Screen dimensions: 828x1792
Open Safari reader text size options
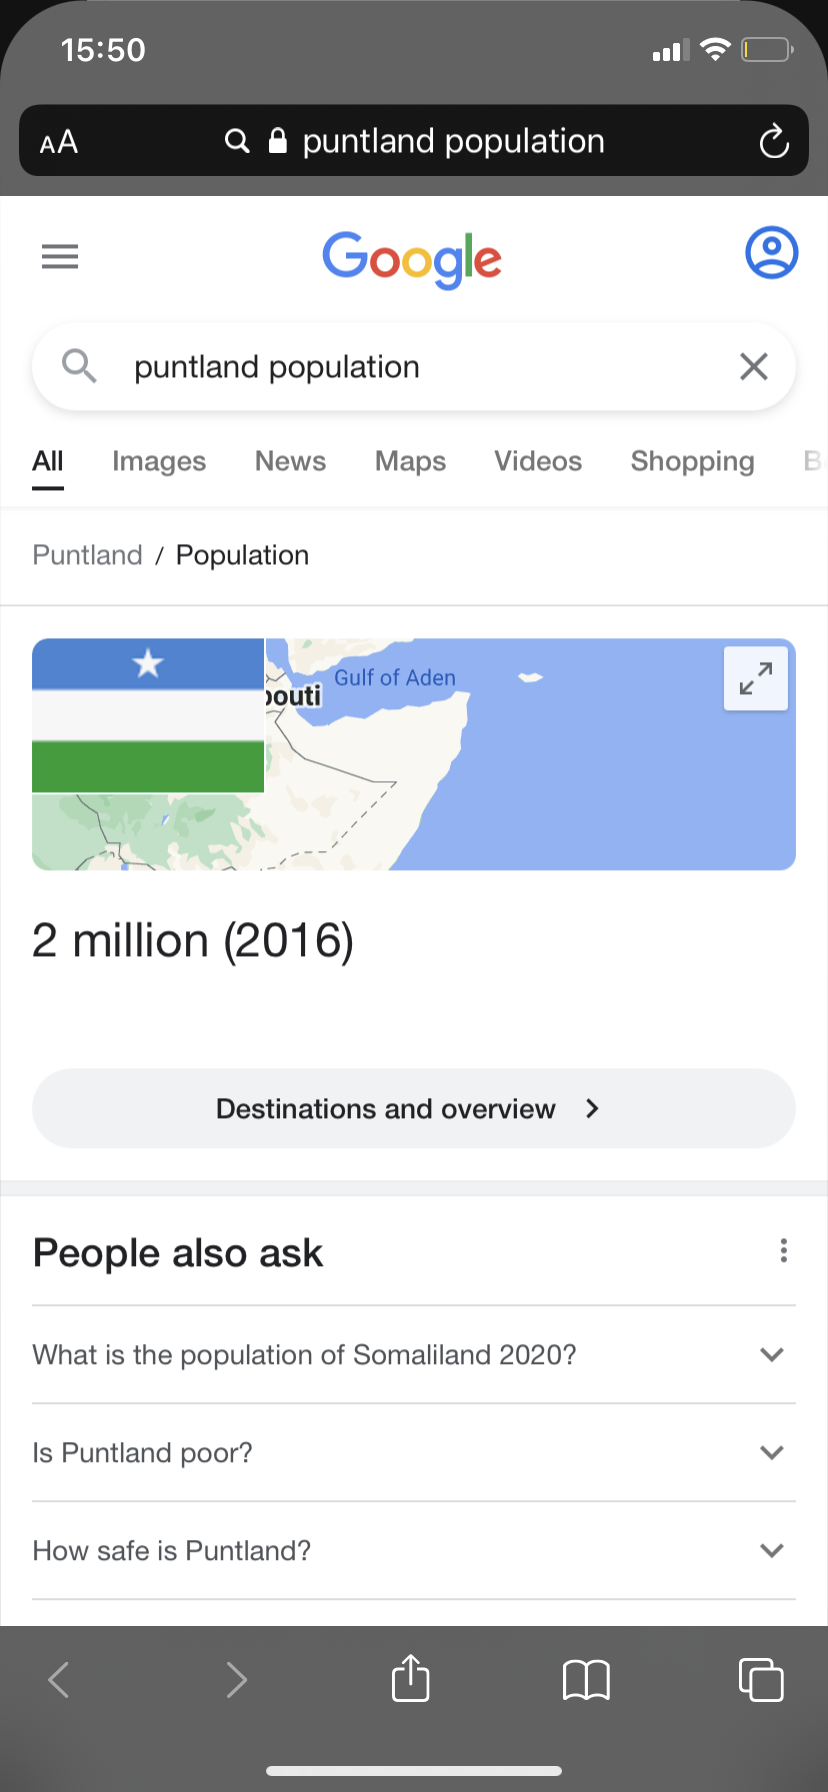pos(59,142)
